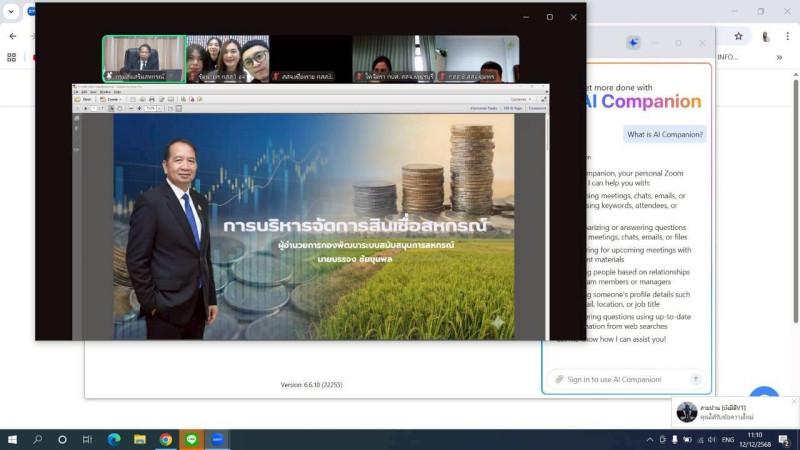The height and width of the screenshot is (450, 800).
Task: Open Google Chrome from the taskbar
Action: [165, 439]
